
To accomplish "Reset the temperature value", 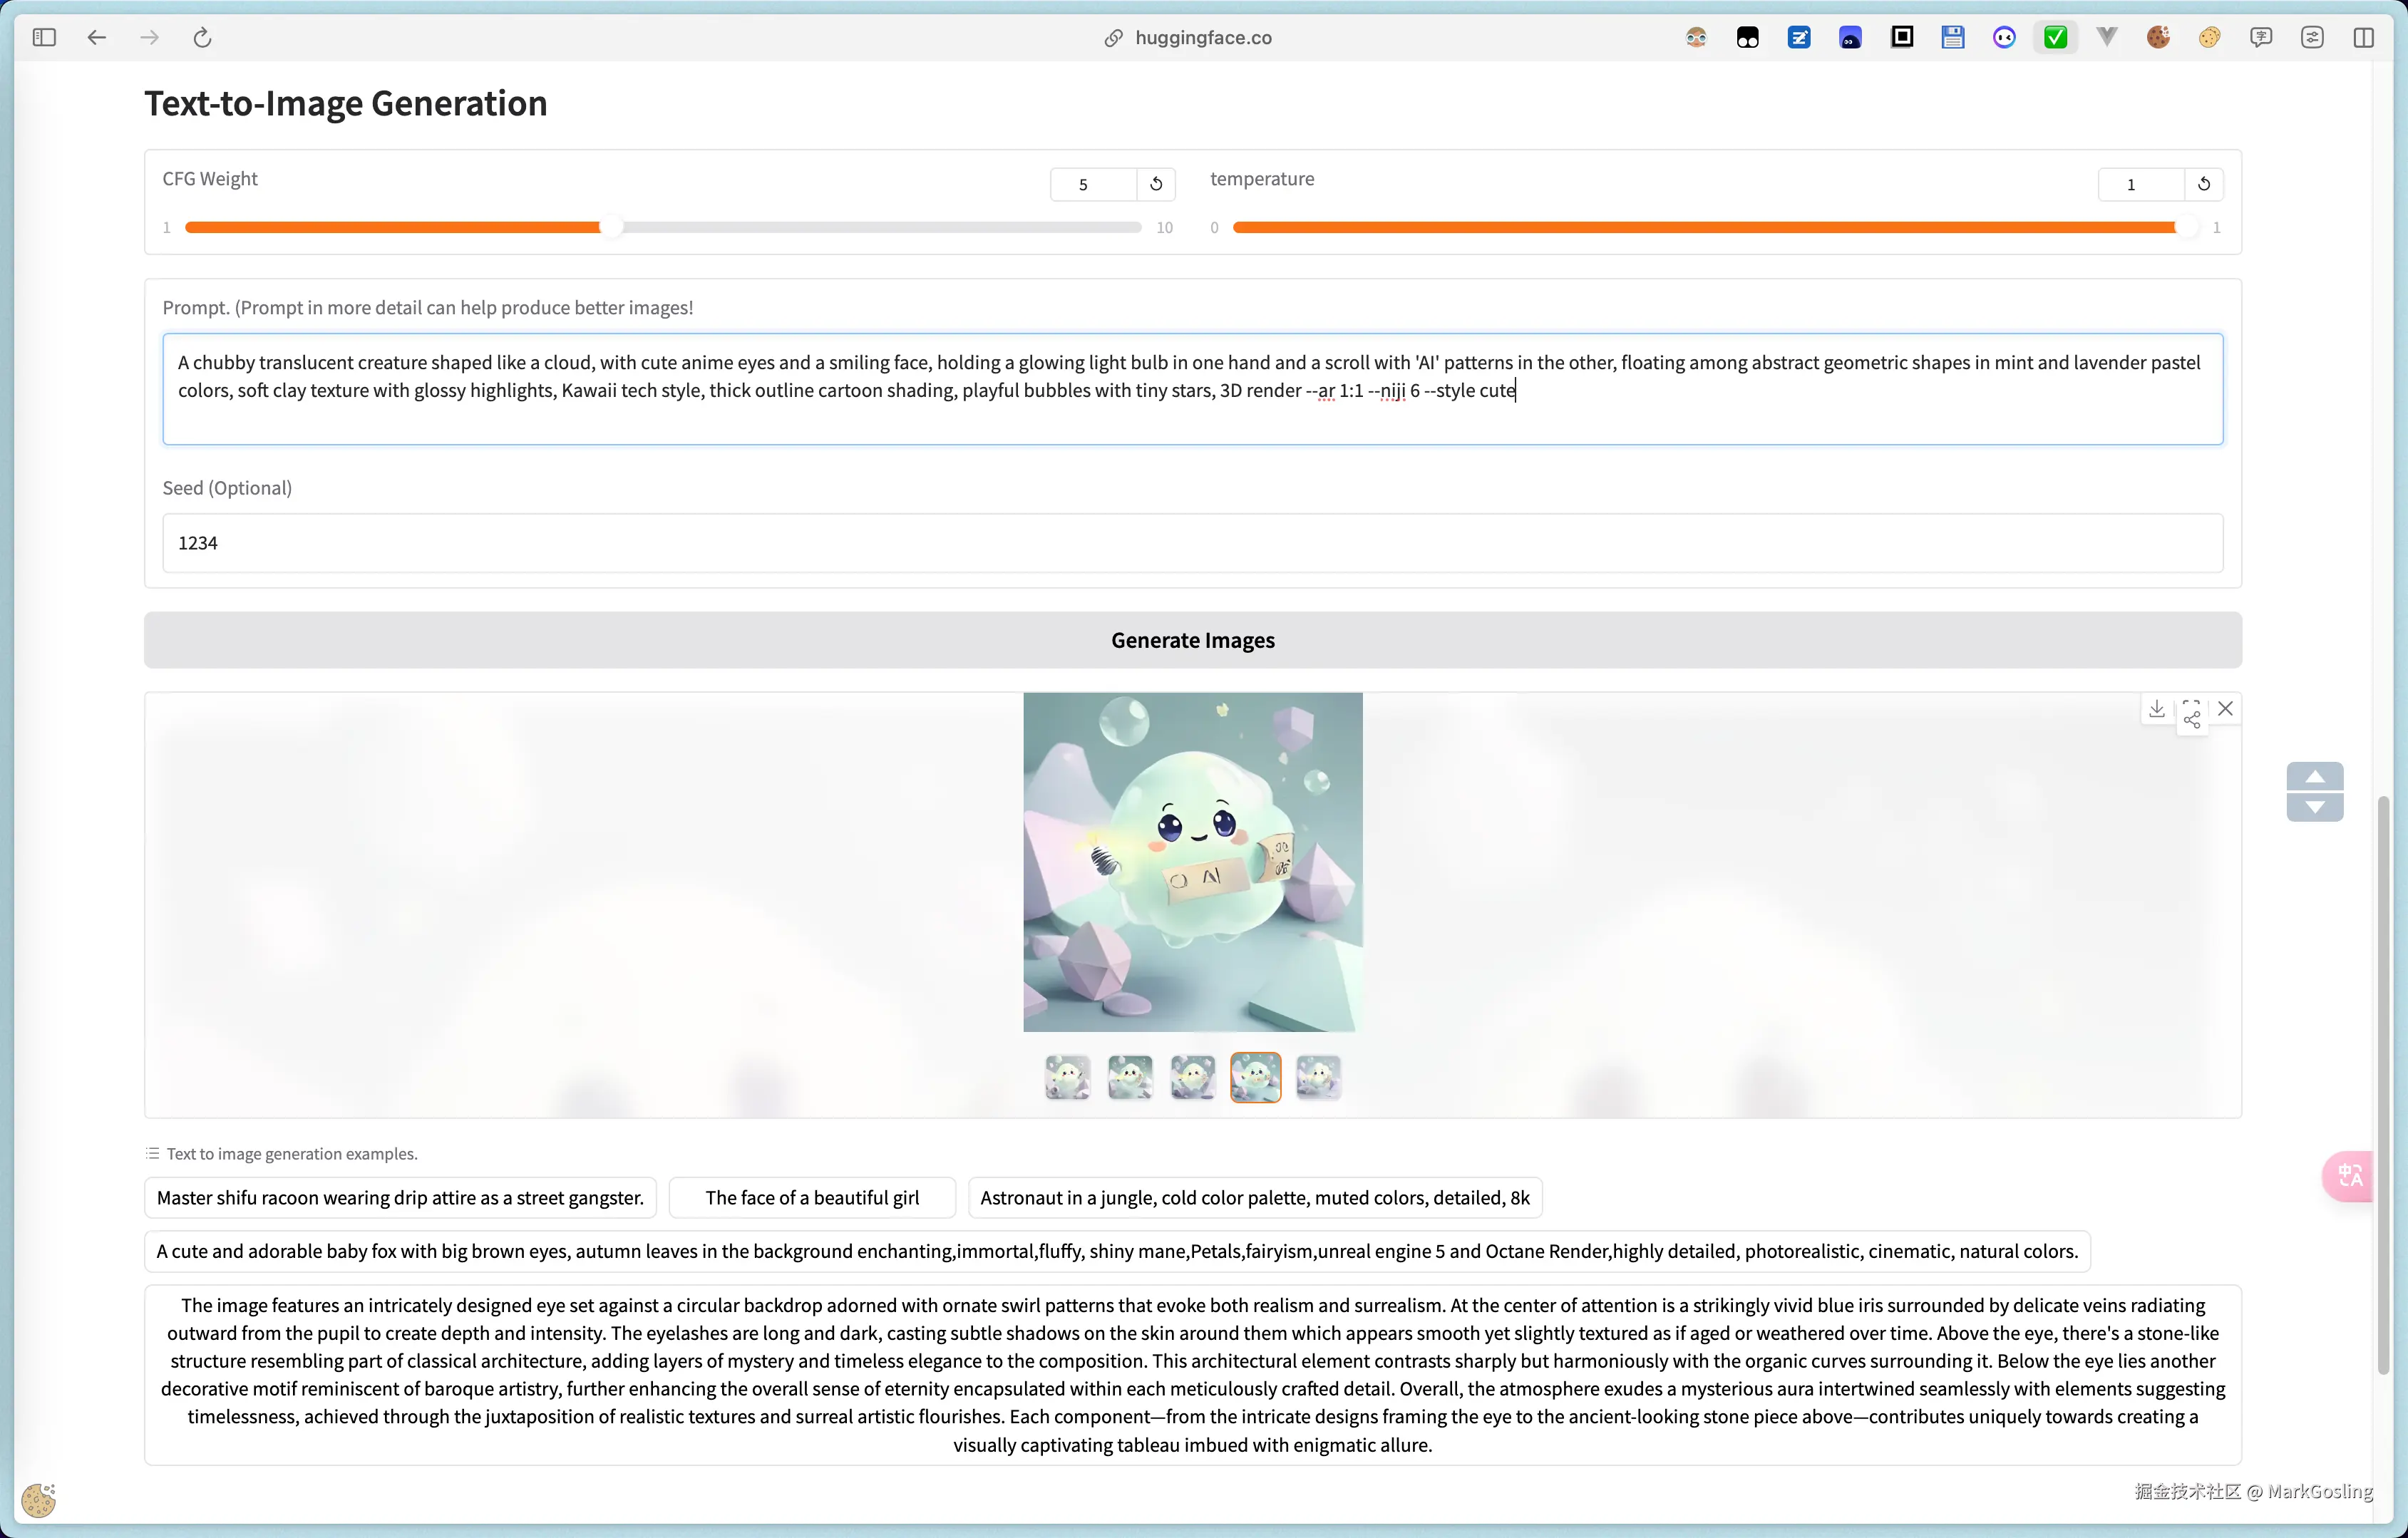I will tap(2204, 184).
